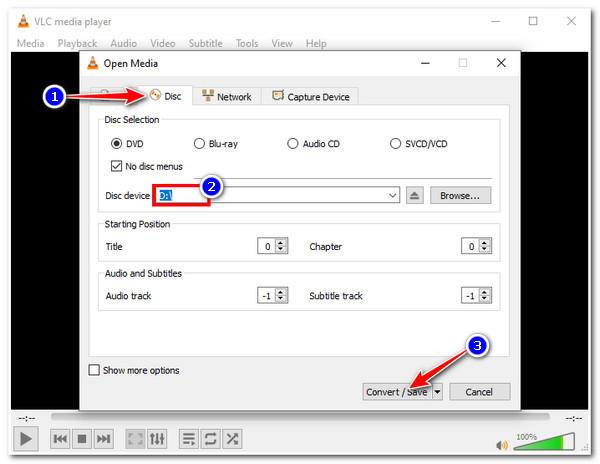The height and width of the screenshot is (464, 600).
Task: Select the Blu-ray radio button
Action: 199,144
